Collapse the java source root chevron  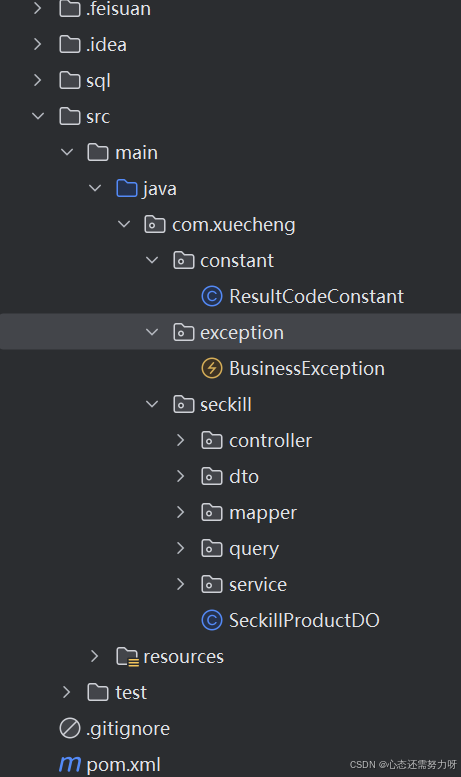95,188
